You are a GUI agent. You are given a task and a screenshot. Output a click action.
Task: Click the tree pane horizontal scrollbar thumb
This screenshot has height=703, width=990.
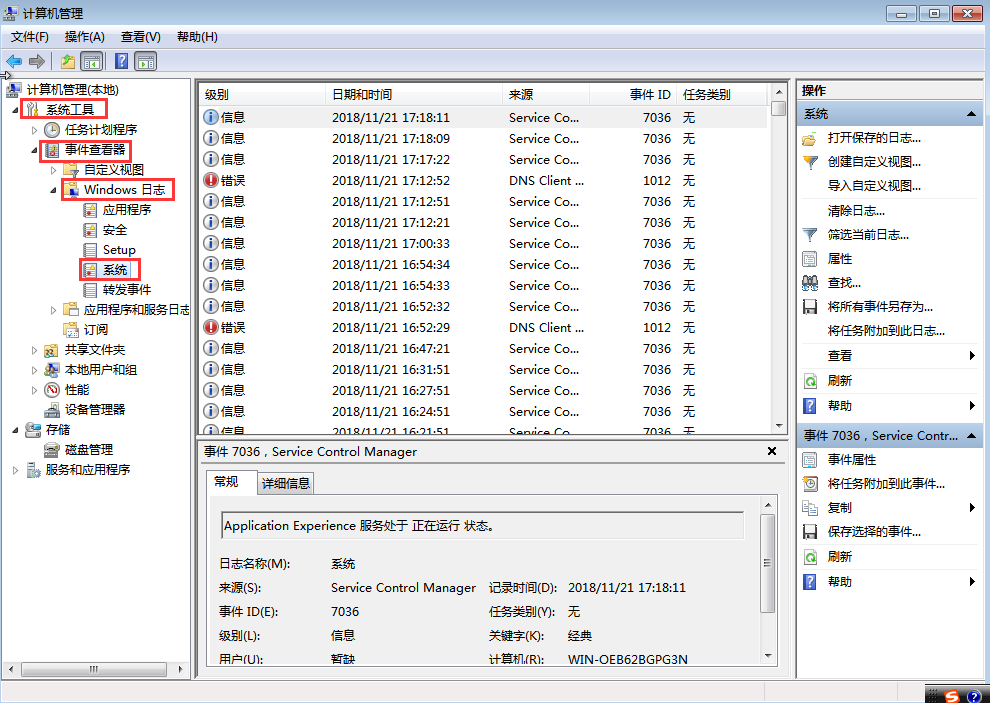pos(94,669)
